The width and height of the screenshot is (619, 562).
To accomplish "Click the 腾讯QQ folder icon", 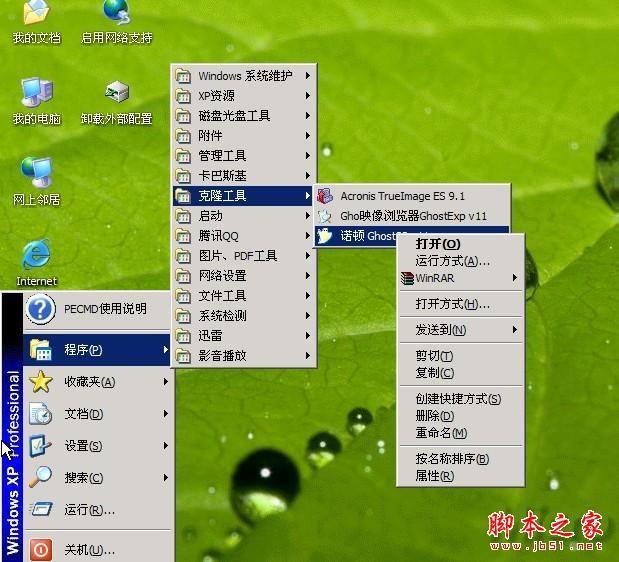I will tap(183, 236).
